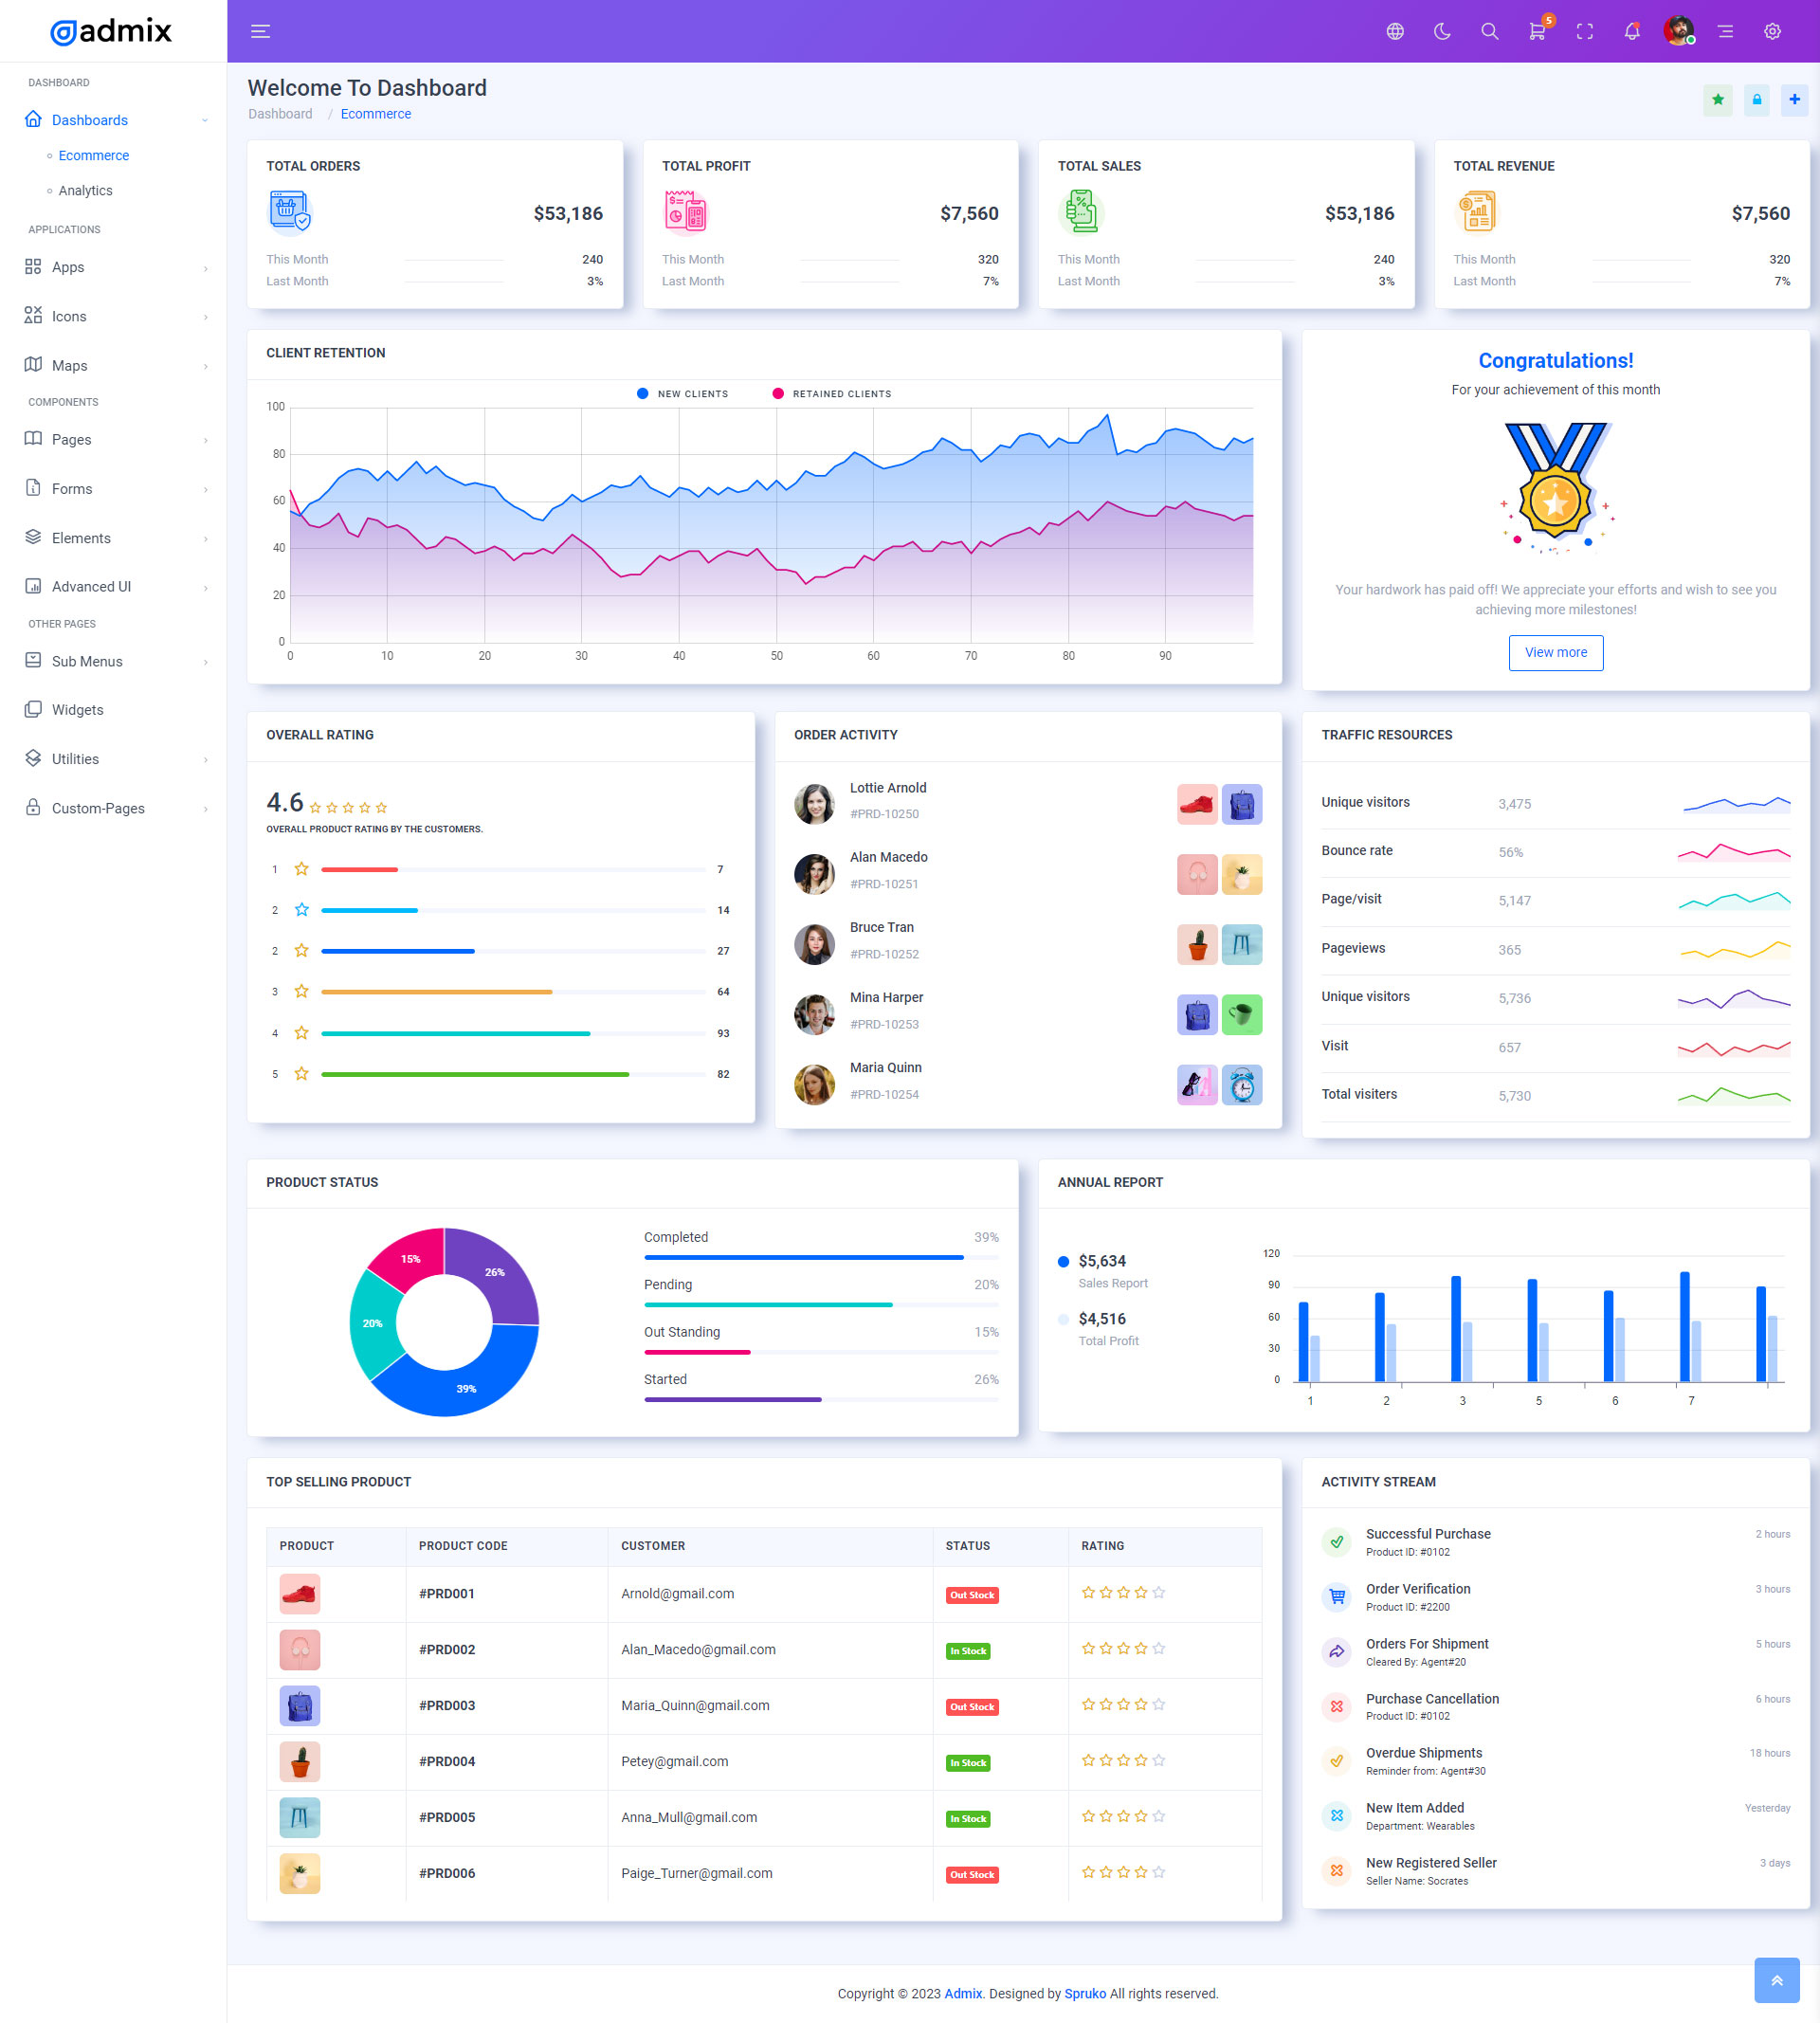Click the scroll-to-top arrow button
The image size is (1820, 2023).
coord(1776,1980)
